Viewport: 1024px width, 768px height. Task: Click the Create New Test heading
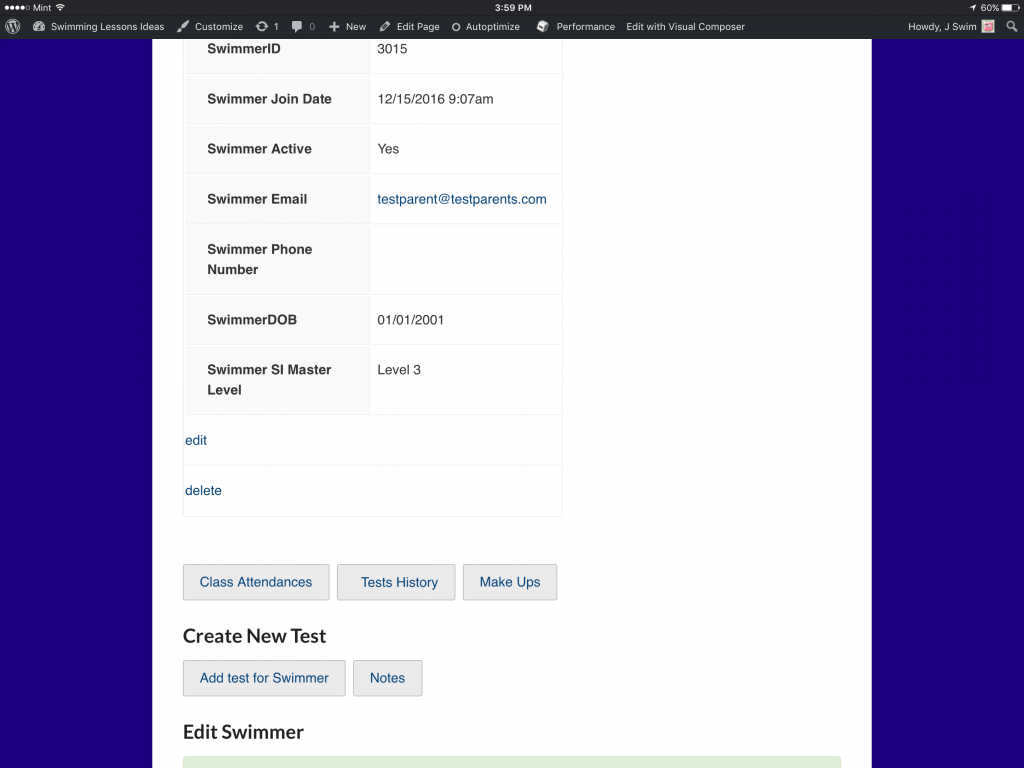pos(254,636)
